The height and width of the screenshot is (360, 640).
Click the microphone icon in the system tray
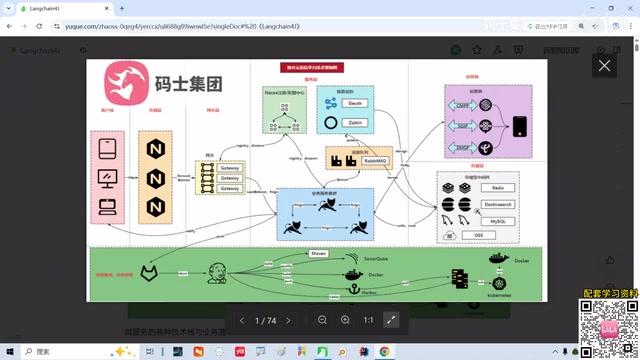[565, 351]
